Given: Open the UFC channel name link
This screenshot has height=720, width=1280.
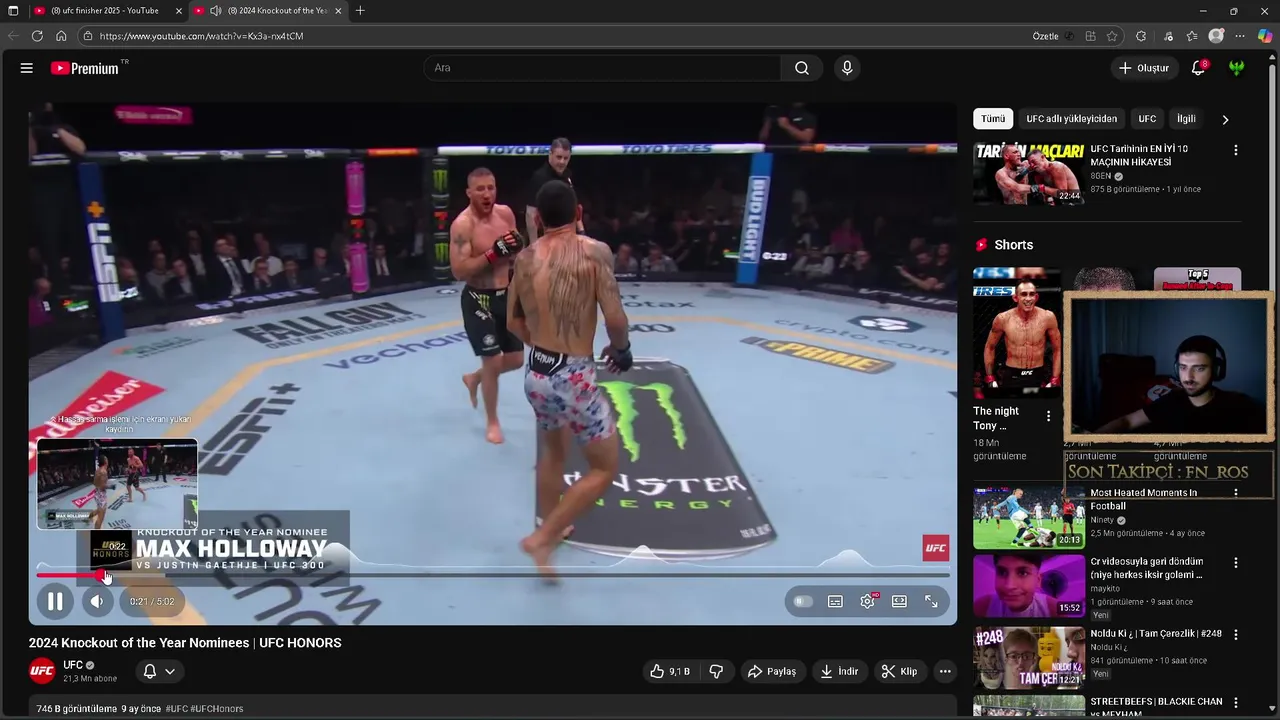Looking at the screenshot, I should (73, 665).
